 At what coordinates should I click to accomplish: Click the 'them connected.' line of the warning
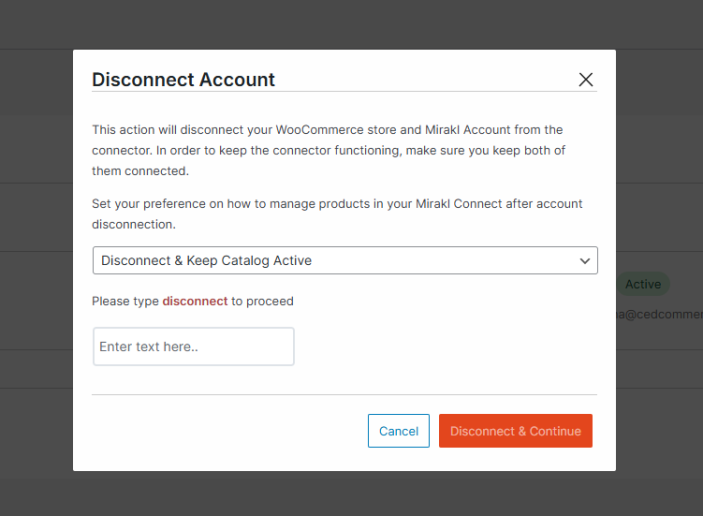(x=140, y=171)
